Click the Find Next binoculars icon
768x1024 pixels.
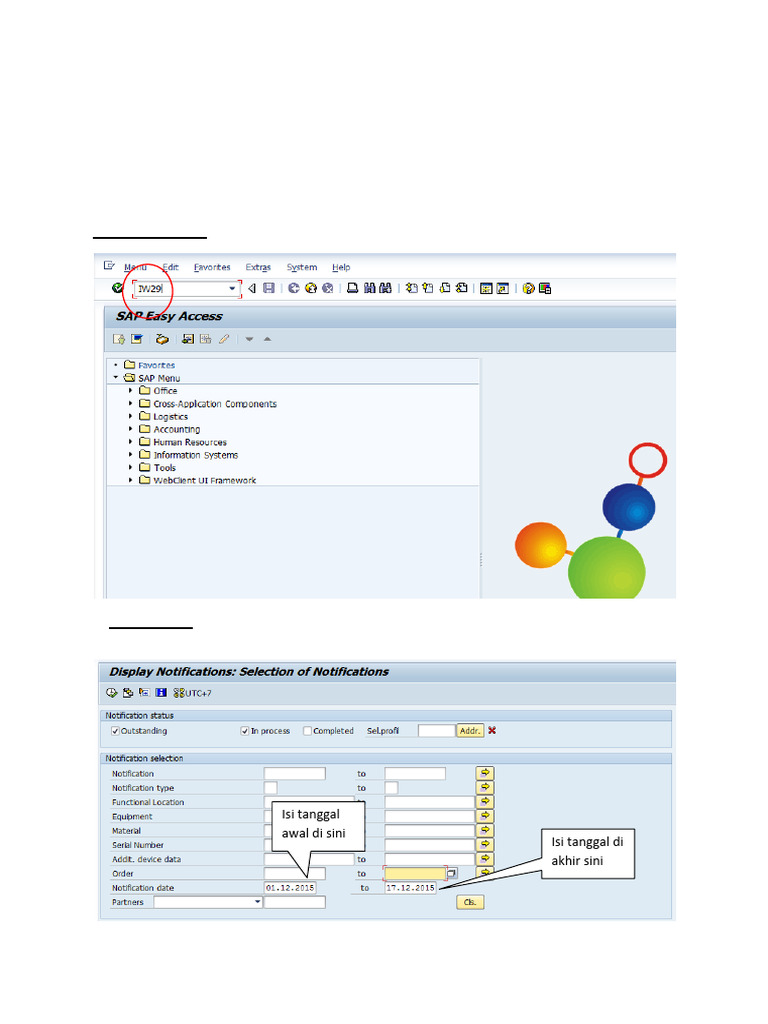click(385, 288)
